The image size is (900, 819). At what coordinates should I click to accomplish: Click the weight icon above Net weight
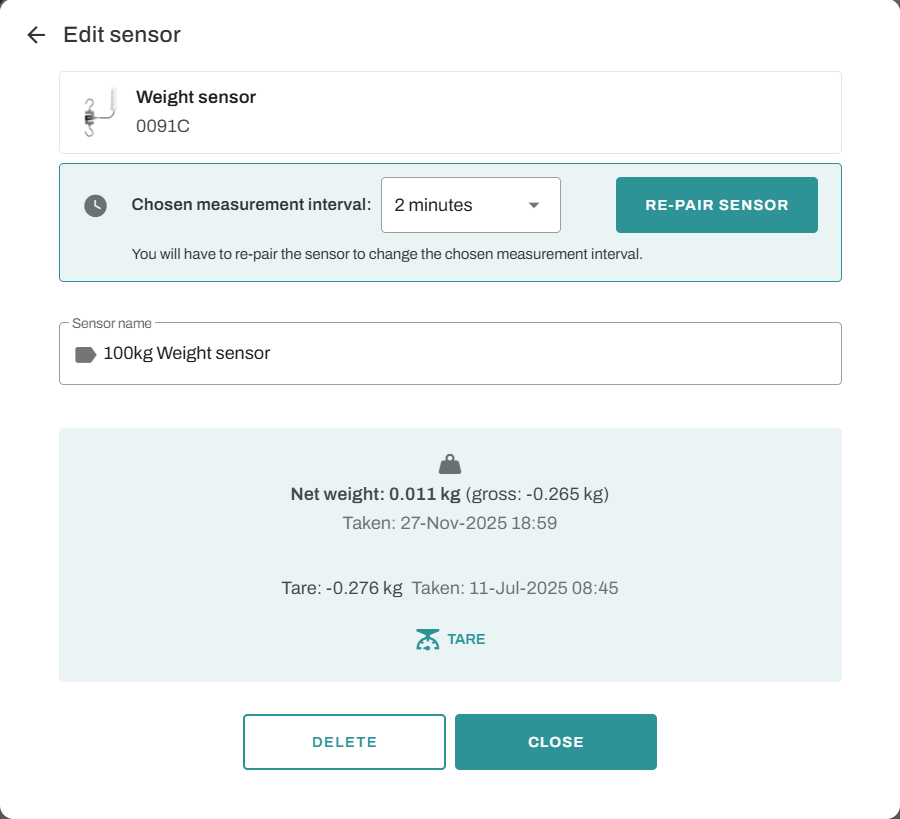point(450,465)
